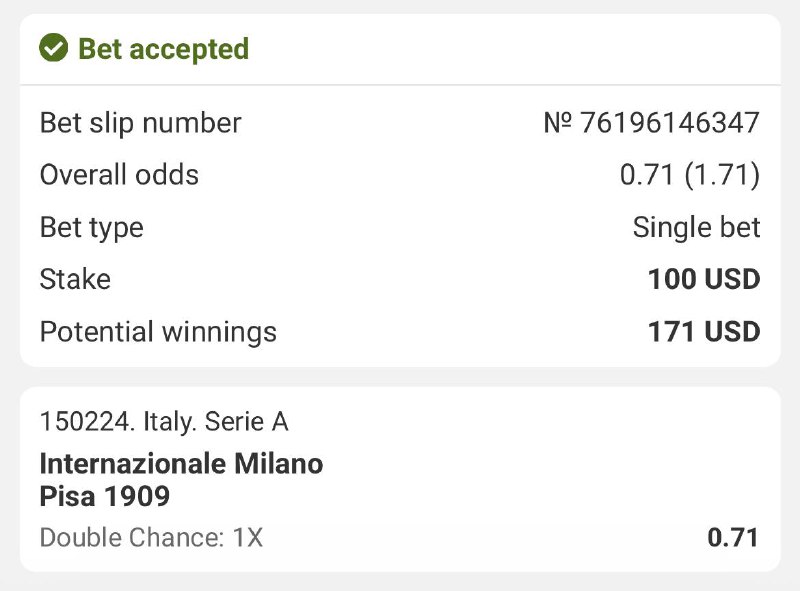
Task: Select the 'Overall odds' label
Action: [x=119, y=175]
